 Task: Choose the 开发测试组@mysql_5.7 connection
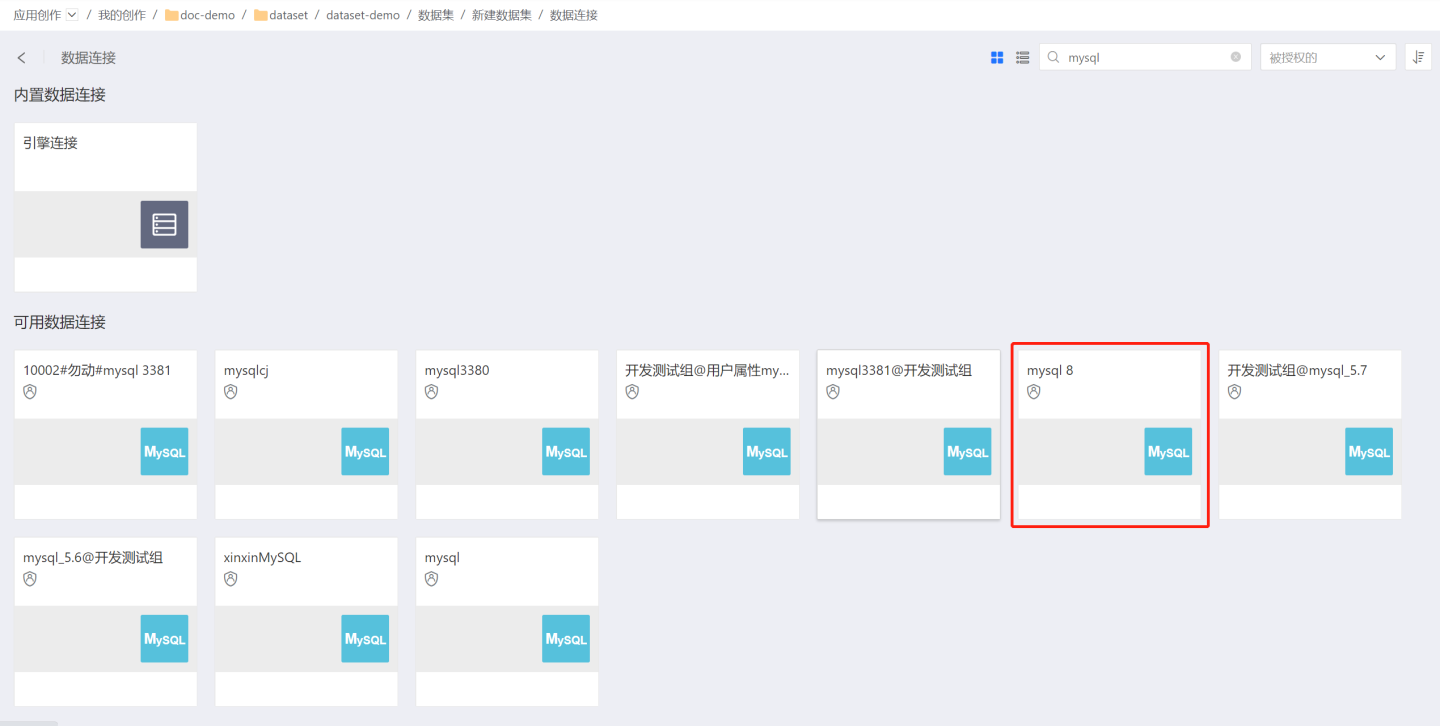tap(1309, 433)
